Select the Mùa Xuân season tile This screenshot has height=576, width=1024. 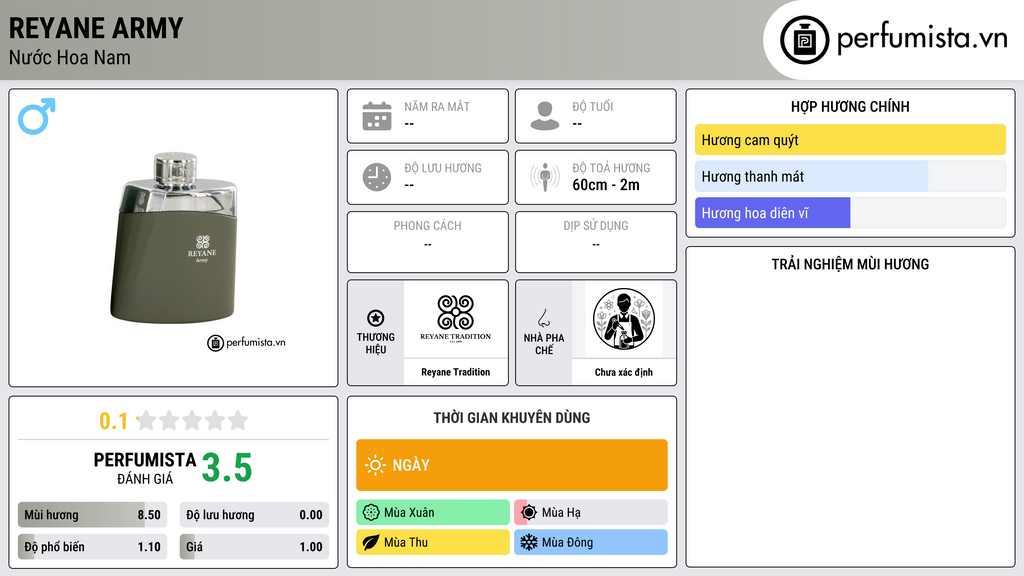[x=432, y=513]
